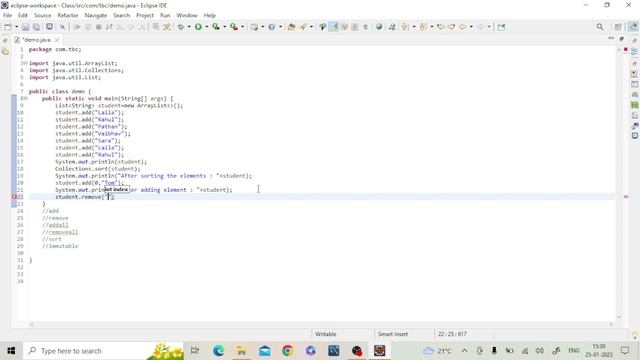Click the Save All toolbar icon
640x360 pixels.
[36, 27]
